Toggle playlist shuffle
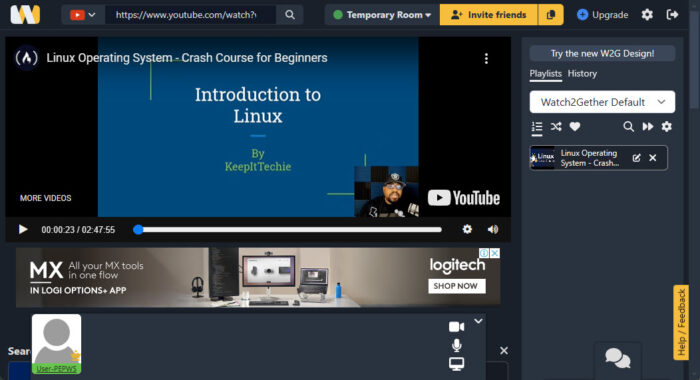The image size is (700, 380). point(556,127)
